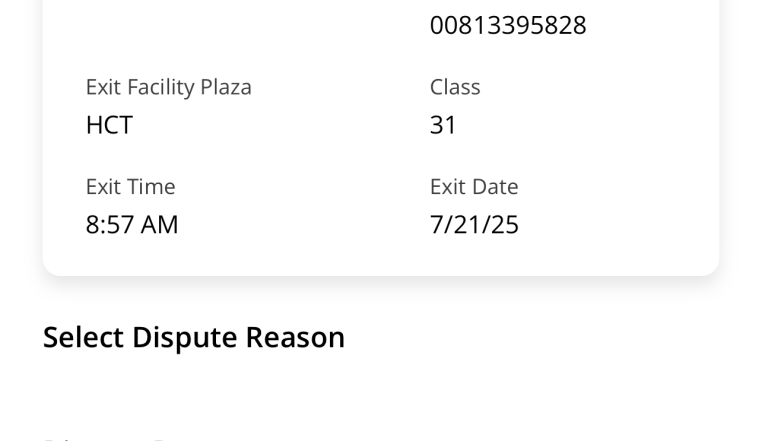Click the Exit Time label
The image size is (762, 441).
[x=130, y=187]
